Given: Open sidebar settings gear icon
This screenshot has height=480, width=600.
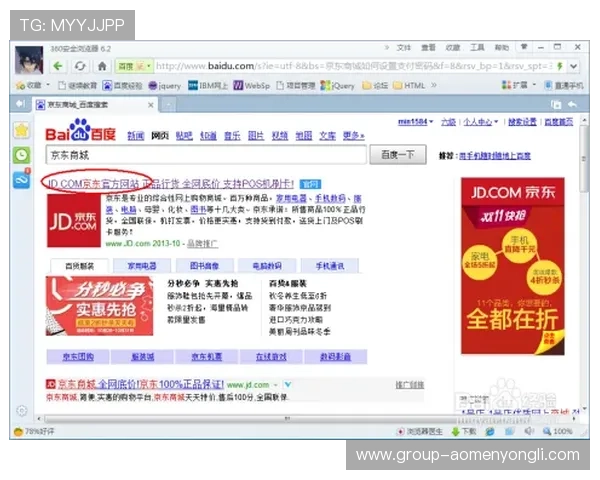Looking at the screenshot, I should [22, 411].
